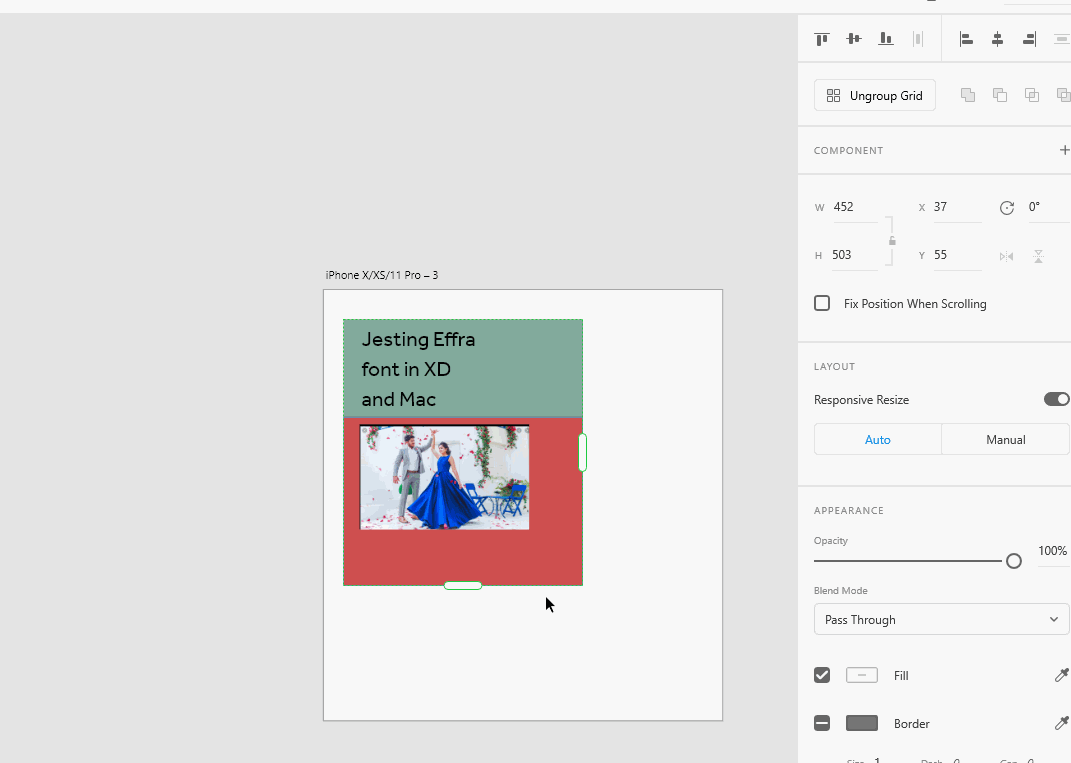The image size is (1071, 763).
Task: Apply Add boolean operation
Action: tap(968, 95)
